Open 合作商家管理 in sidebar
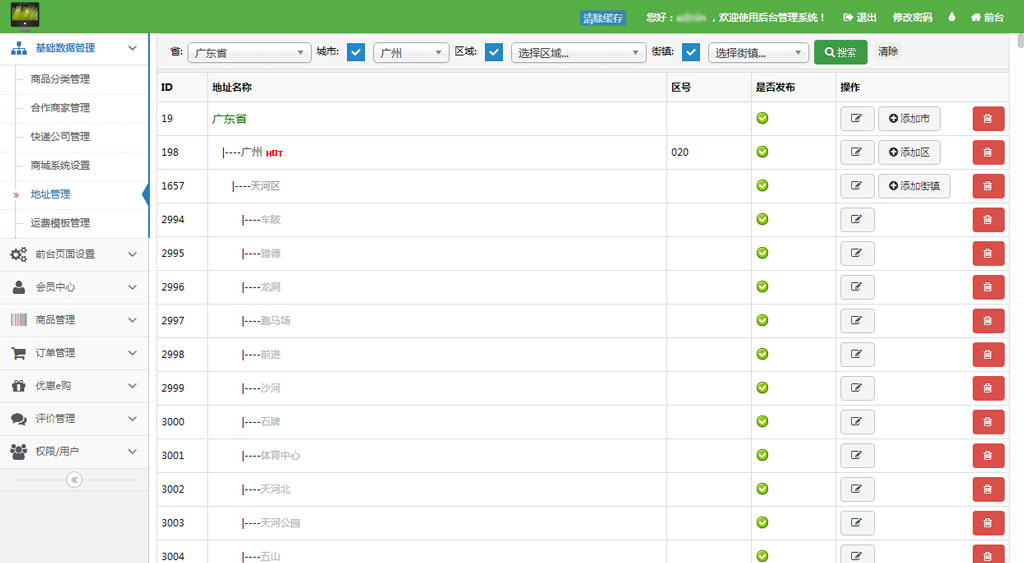 click(x=60, y=108)
